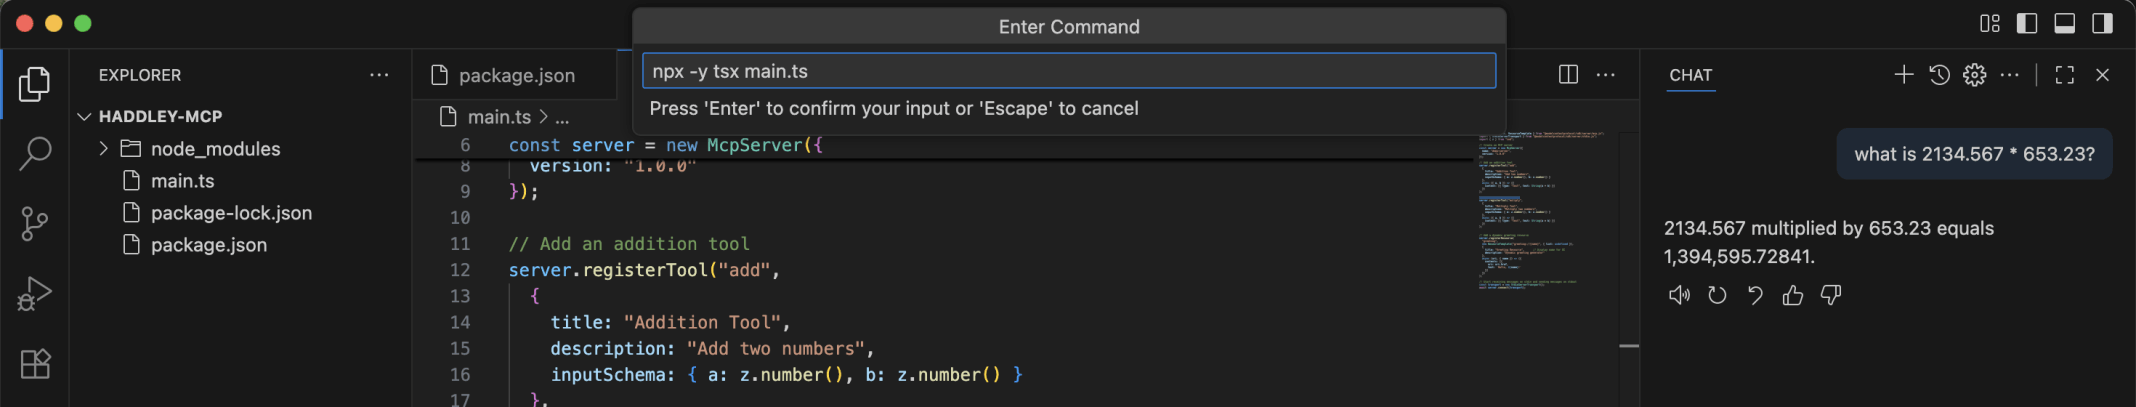2136x407 pixels.
Task: Click thumbs up on chat response
Action: pos(1793,295)
